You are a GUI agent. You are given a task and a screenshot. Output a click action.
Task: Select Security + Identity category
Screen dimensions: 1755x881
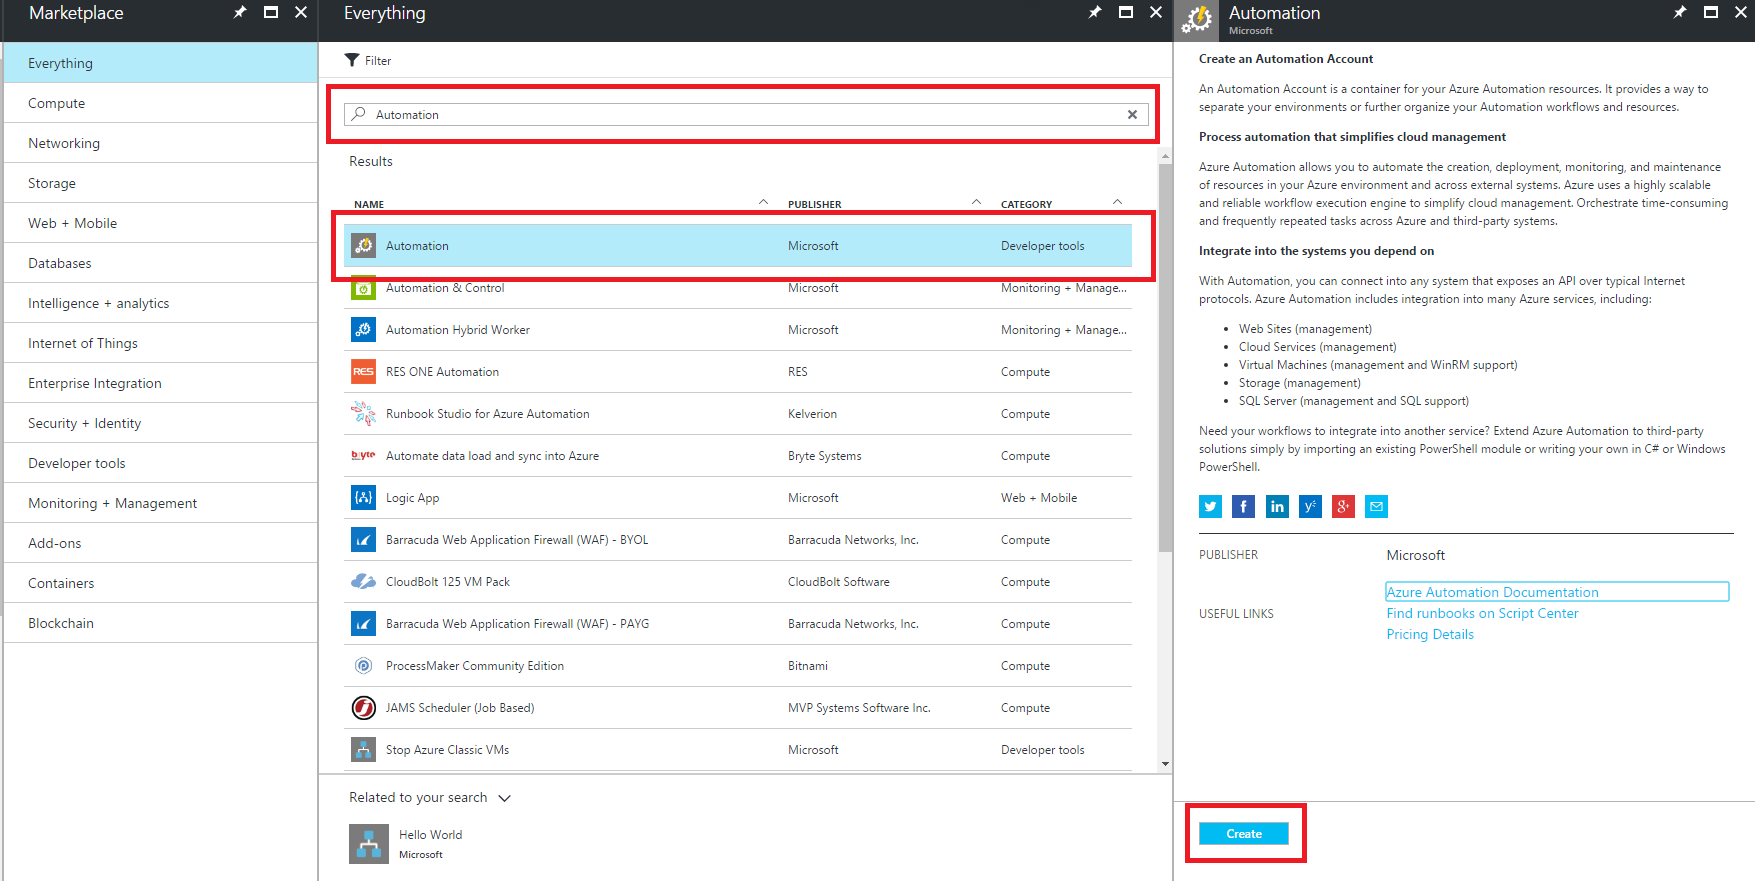(x=161, y=423)
